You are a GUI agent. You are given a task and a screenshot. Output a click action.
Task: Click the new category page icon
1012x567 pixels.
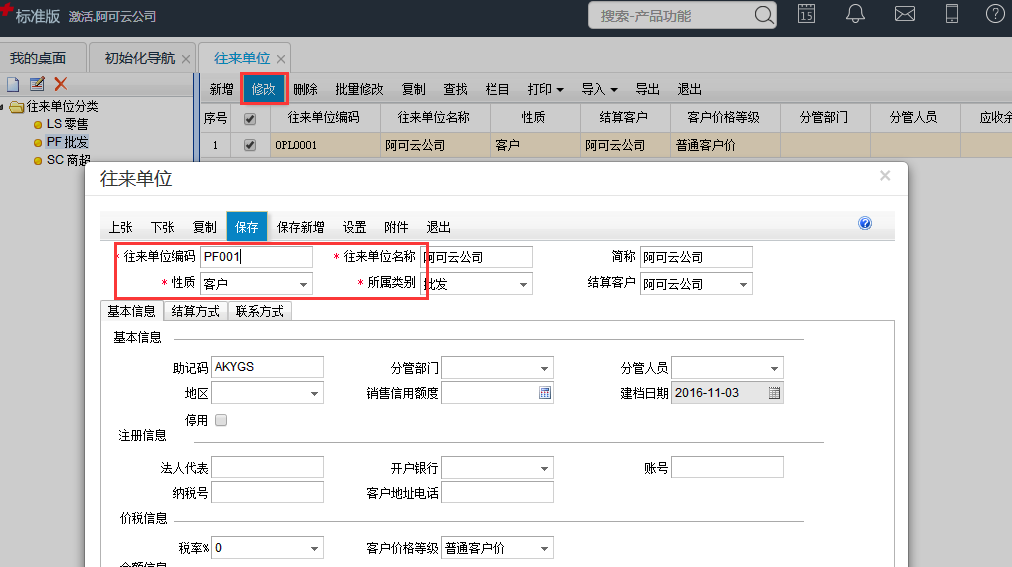tap(13, 84)
